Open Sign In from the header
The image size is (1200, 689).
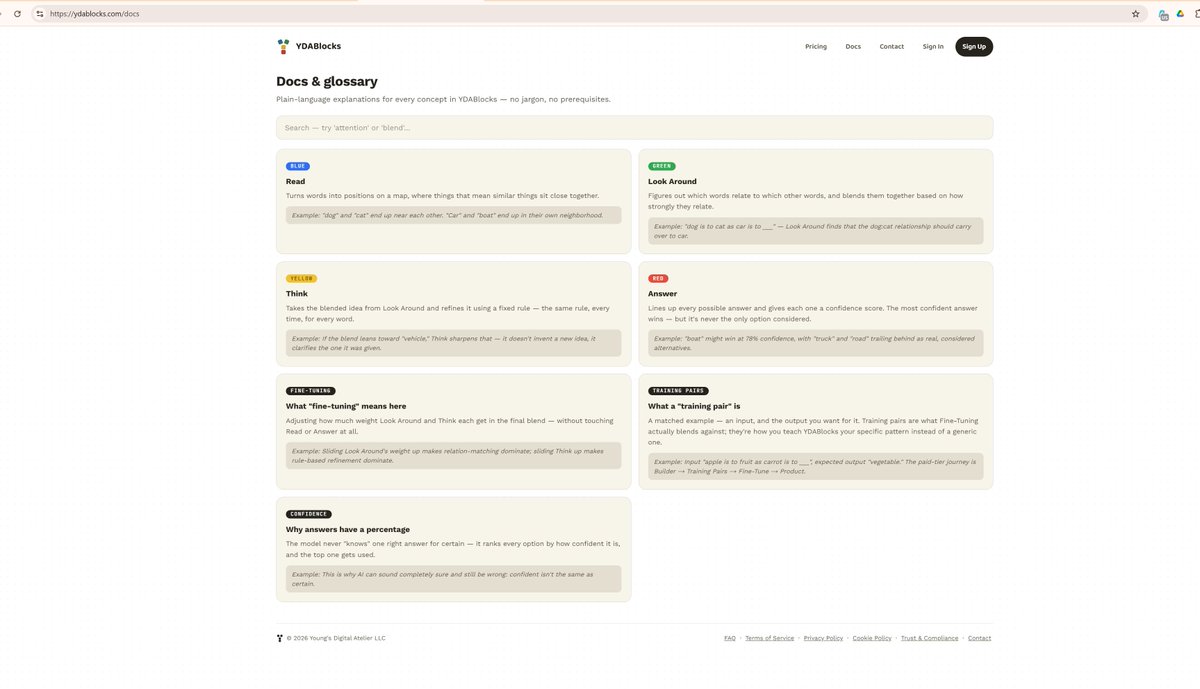[933, 47]
